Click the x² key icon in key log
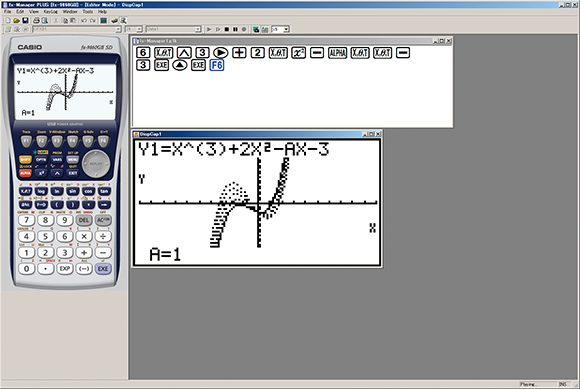 pos(298,53)
